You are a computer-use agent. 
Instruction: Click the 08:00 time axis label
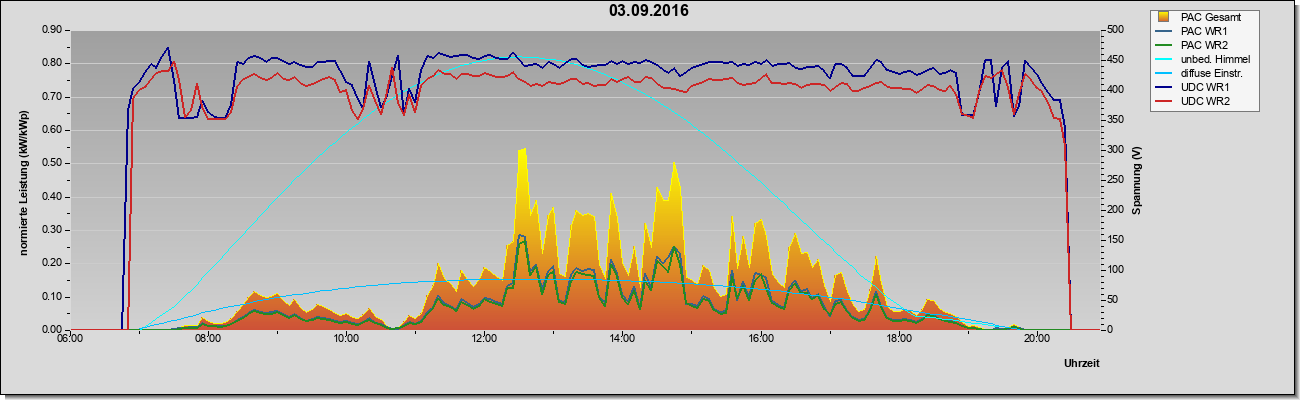click(x=208, y=338)
